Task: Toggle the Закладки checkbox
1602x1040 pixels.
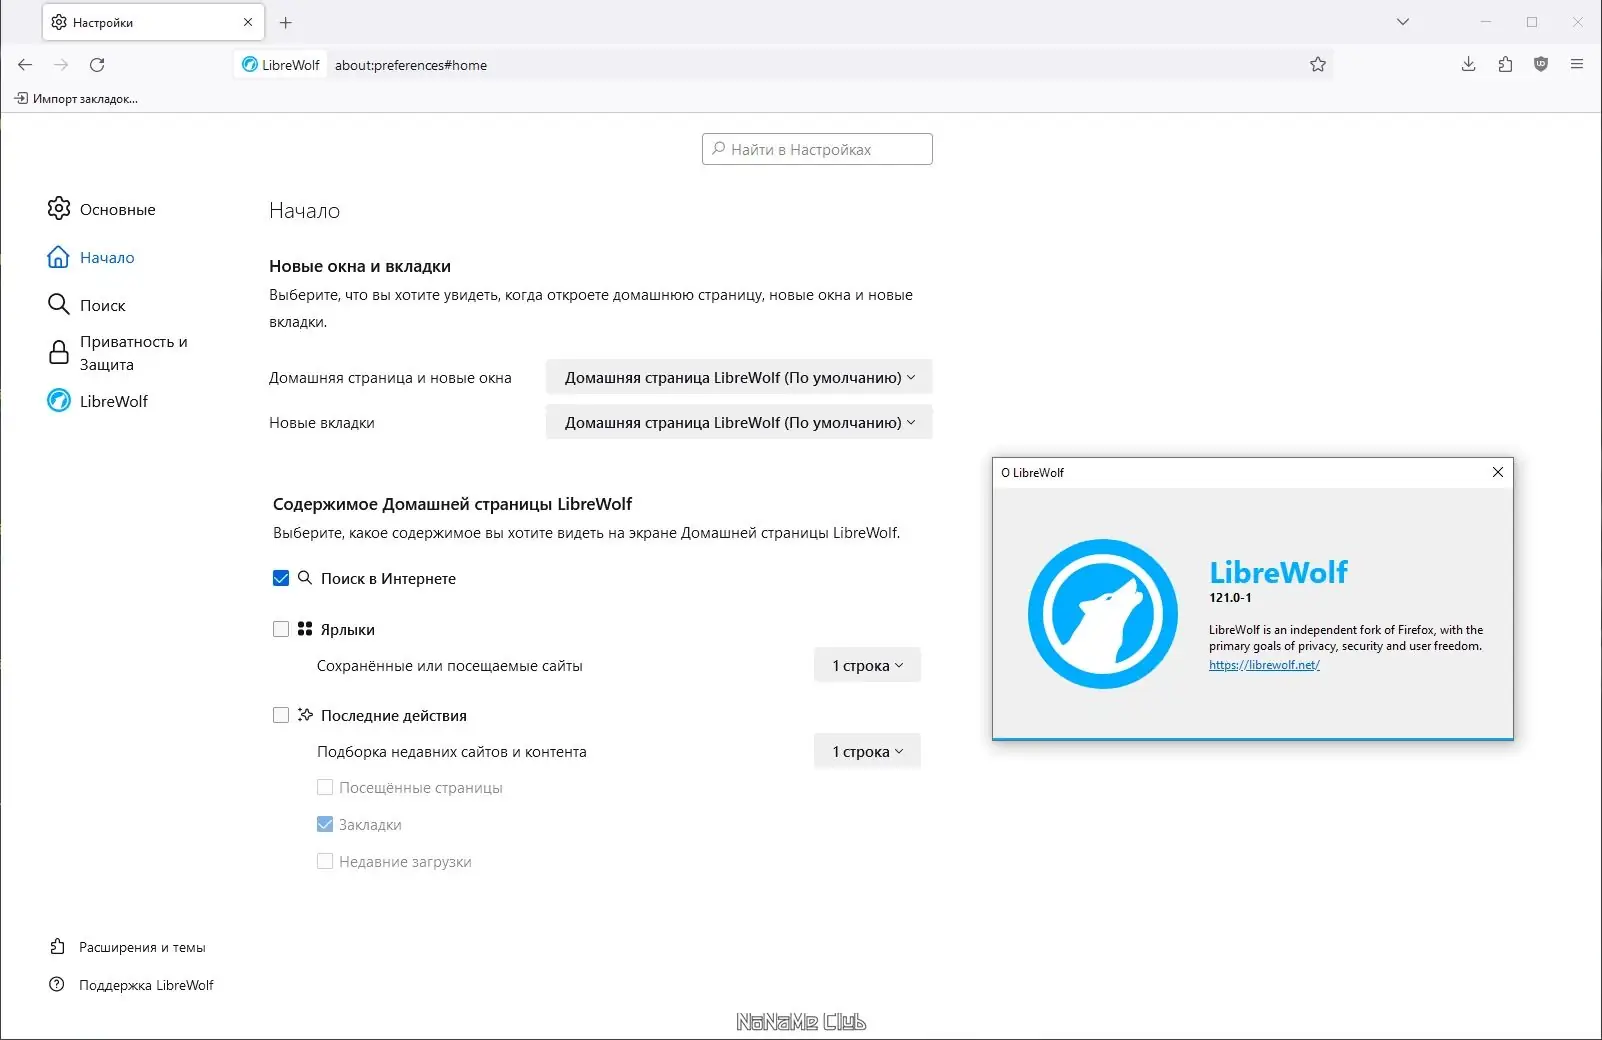Action: [x=325, y=824]
